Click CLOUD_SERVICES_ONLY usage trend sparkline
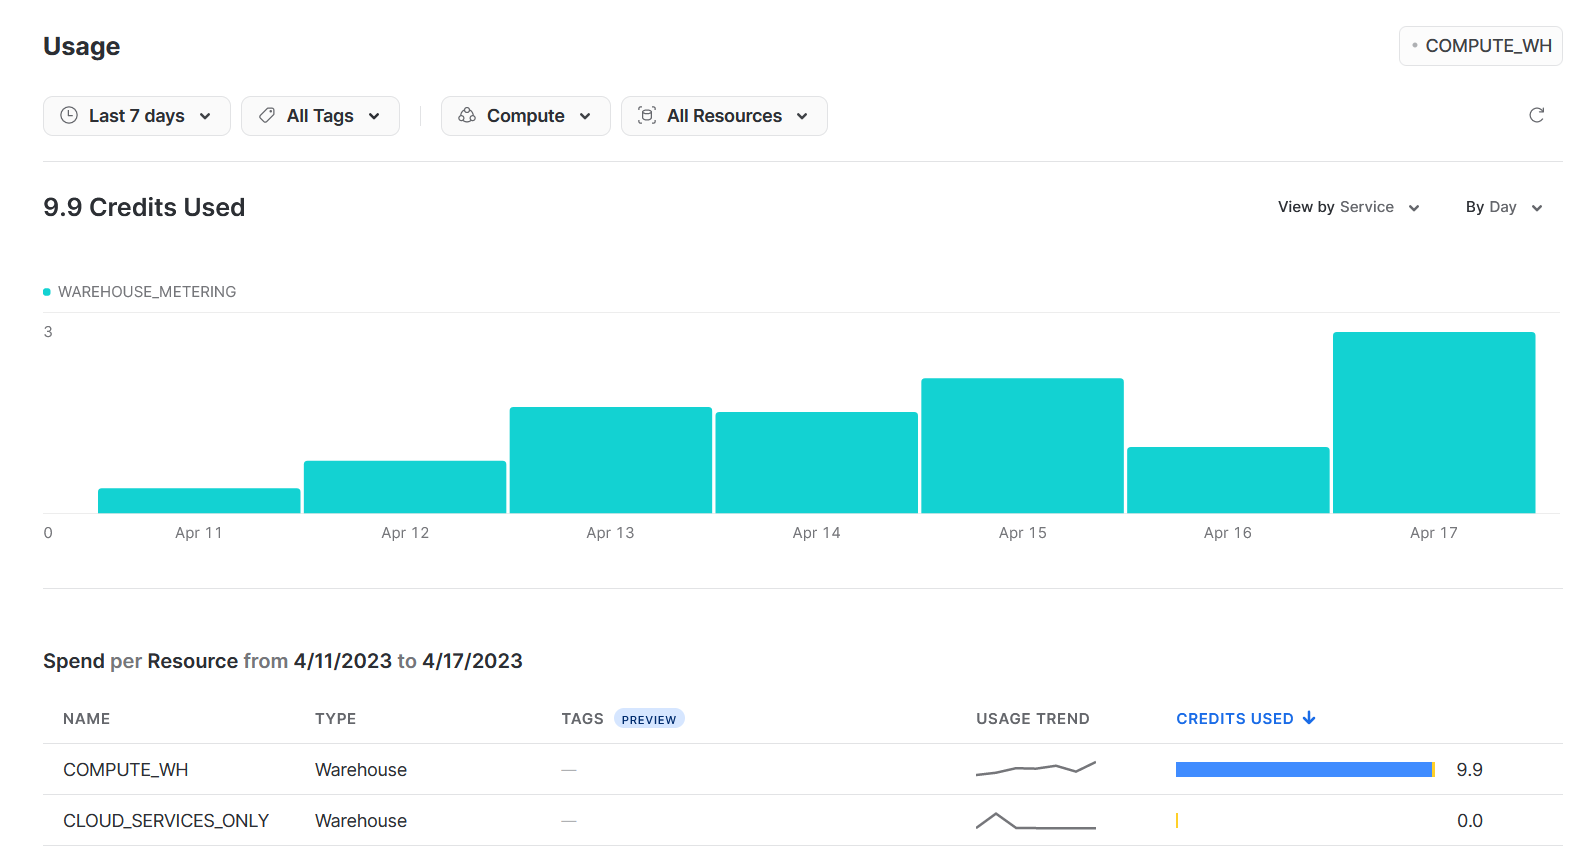The image size is (1581, 867). [x=1035, y=821]
